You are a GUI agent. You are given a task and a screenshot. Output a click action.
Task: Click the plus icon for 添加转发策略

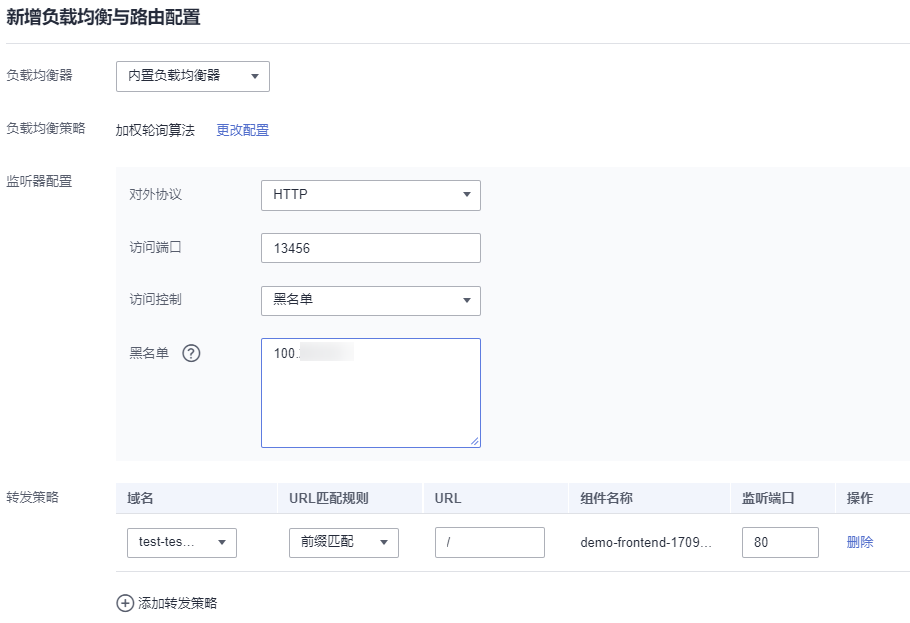[125, 603]
